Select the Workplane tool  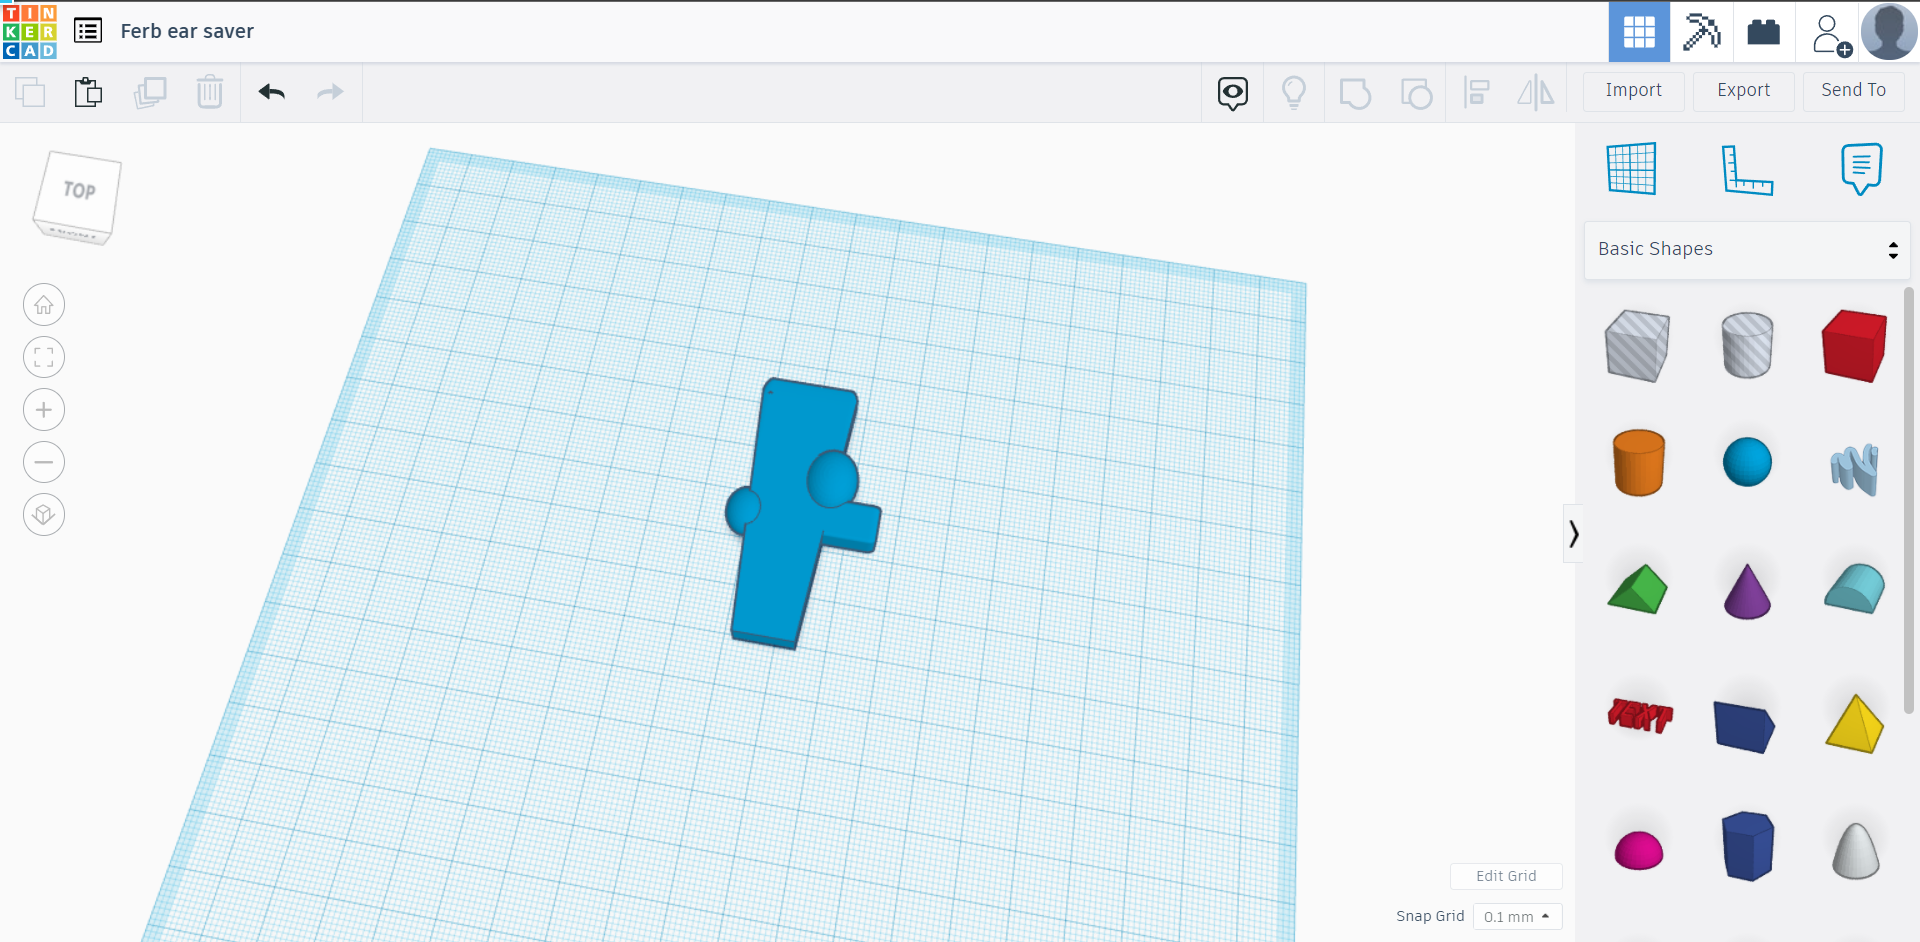click(x=1632, y=168)
